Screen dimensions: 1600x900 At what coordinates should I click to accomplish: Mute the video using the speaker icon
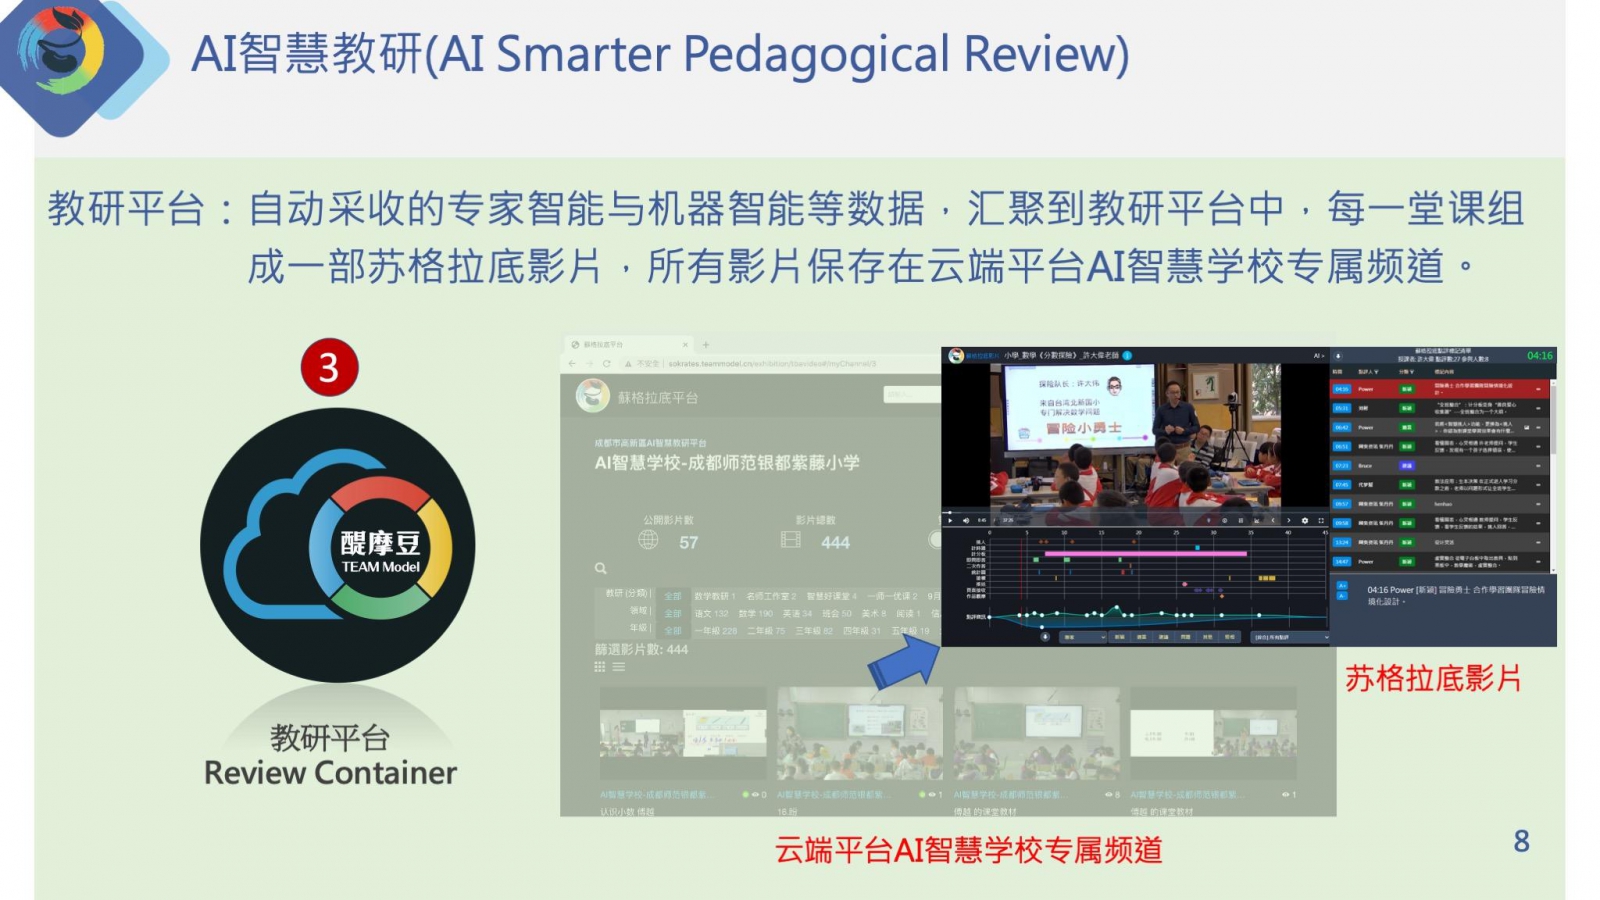965,520
